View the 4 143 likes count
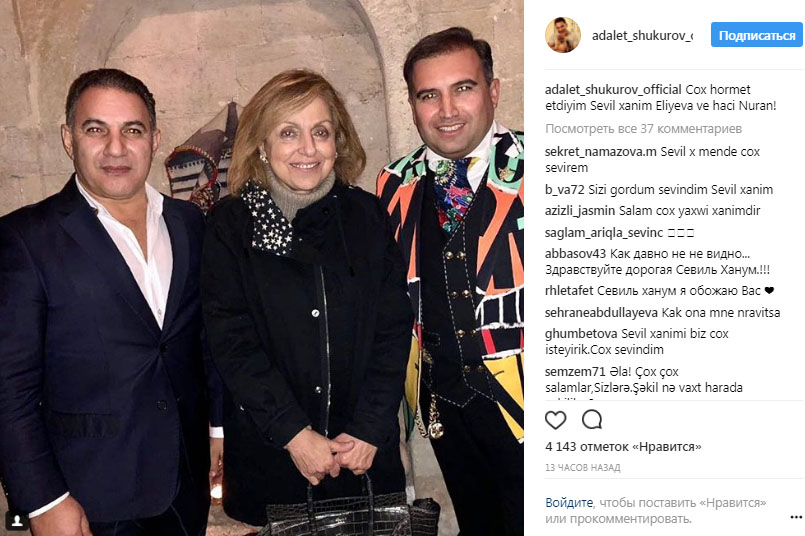 623,447
